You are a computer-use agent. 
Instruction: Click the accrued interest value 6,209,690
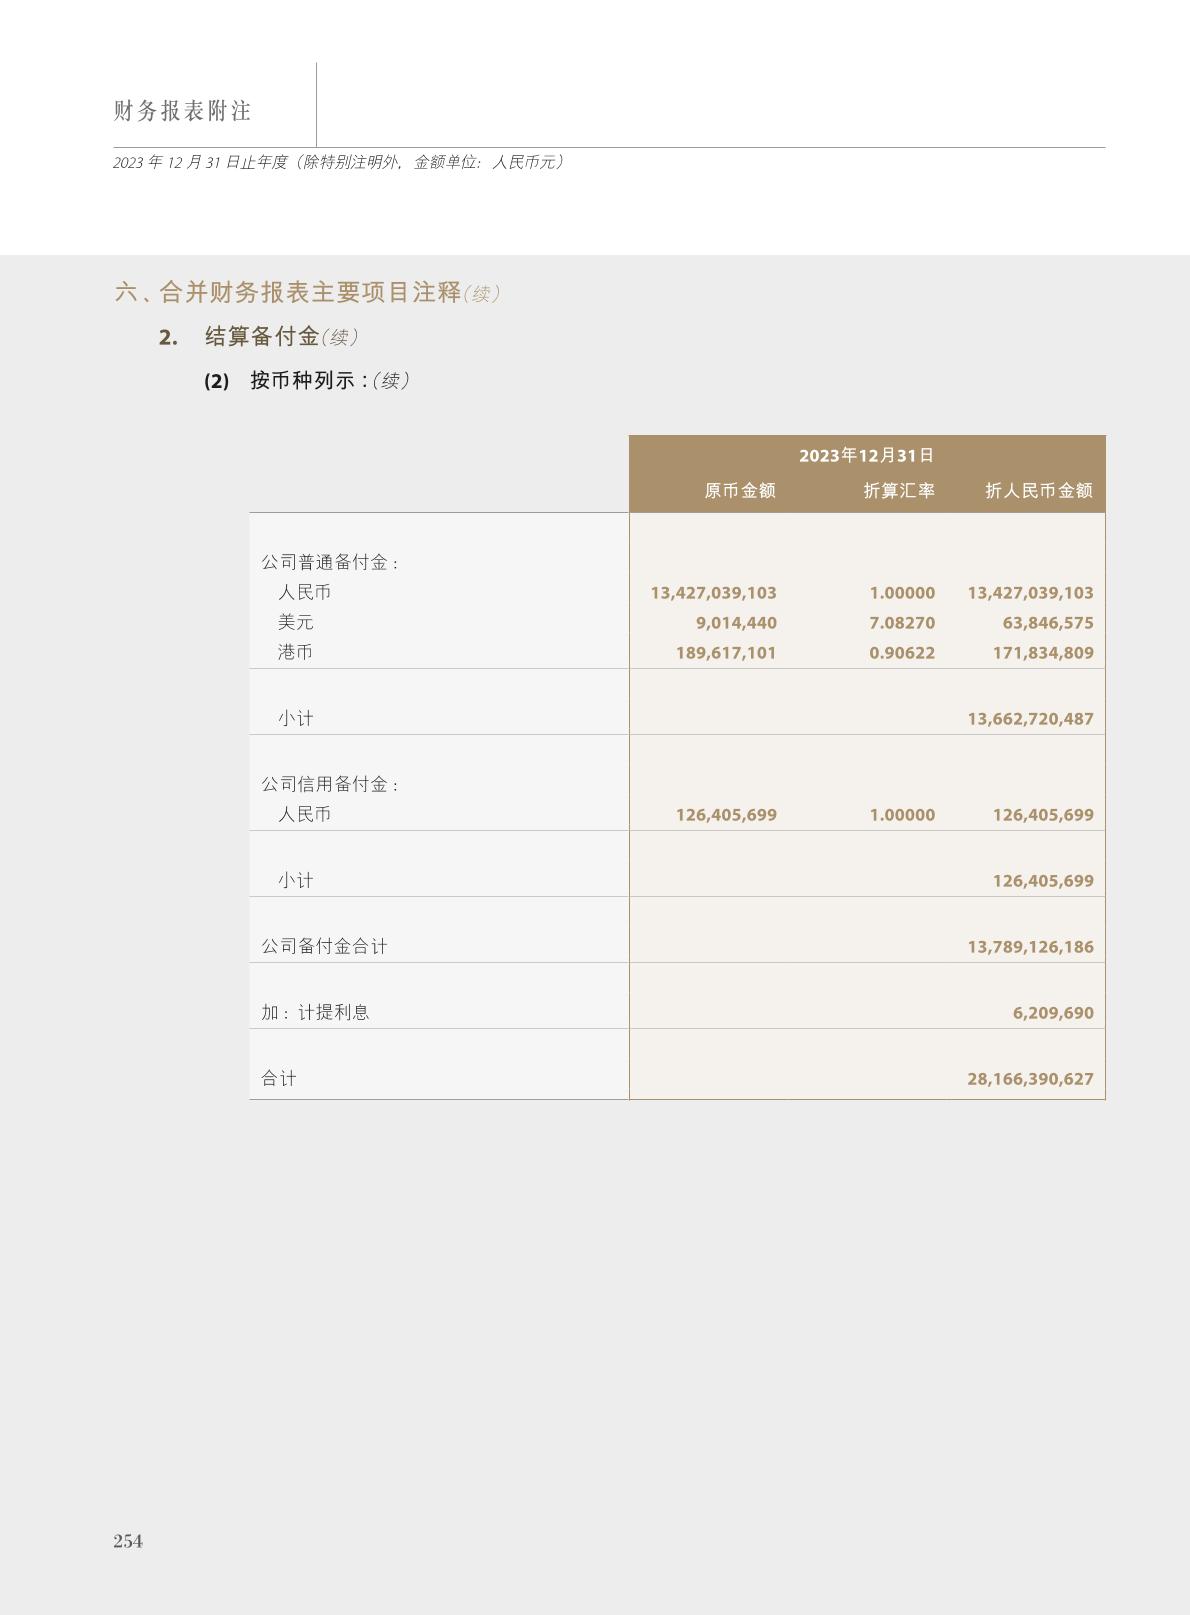(x=1053, y=1013)
